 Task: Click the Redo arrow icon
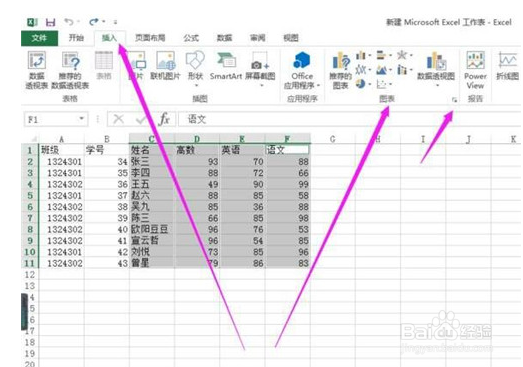[94, 22]
